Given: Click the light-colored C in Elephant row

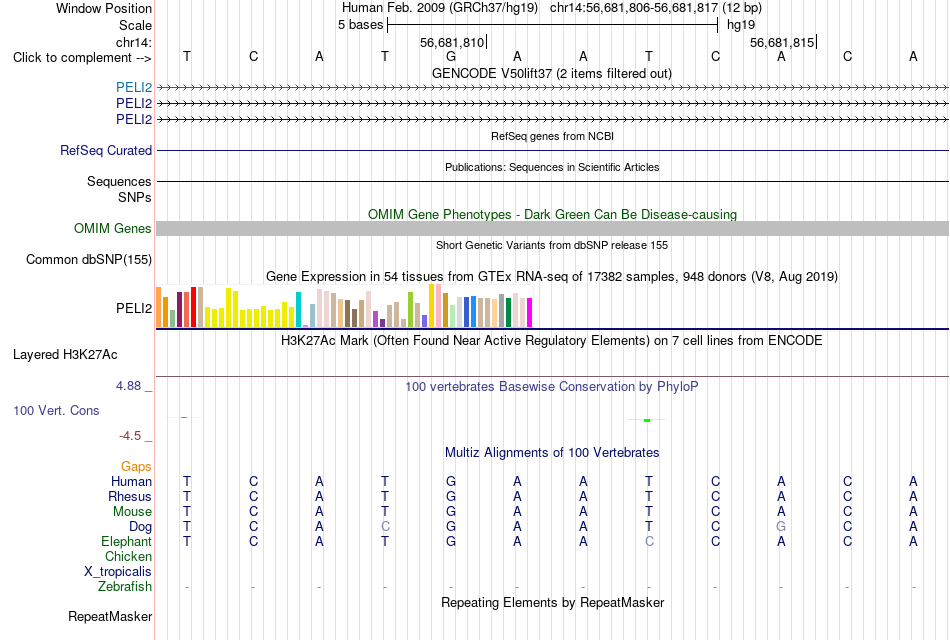Looking at the screenshot, I should 649,541.
